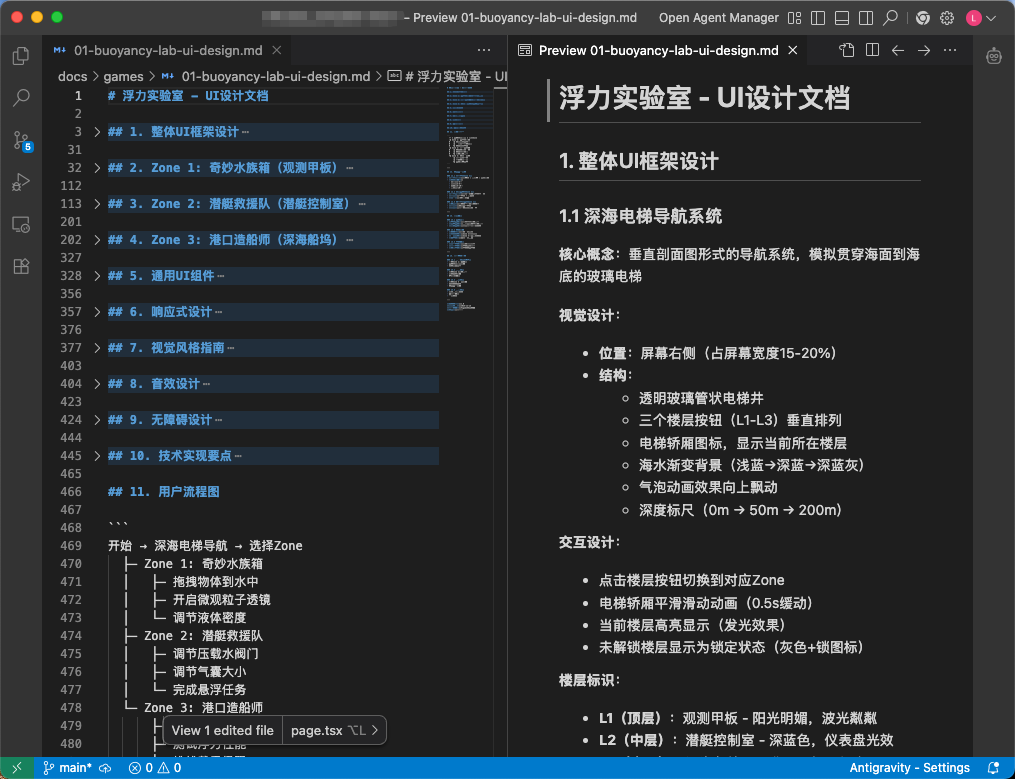This screenshot has height=779, width=1015.
Task: Open the Explorer view in activity bar
Action: pyautogui.click(x=21, y=56)
